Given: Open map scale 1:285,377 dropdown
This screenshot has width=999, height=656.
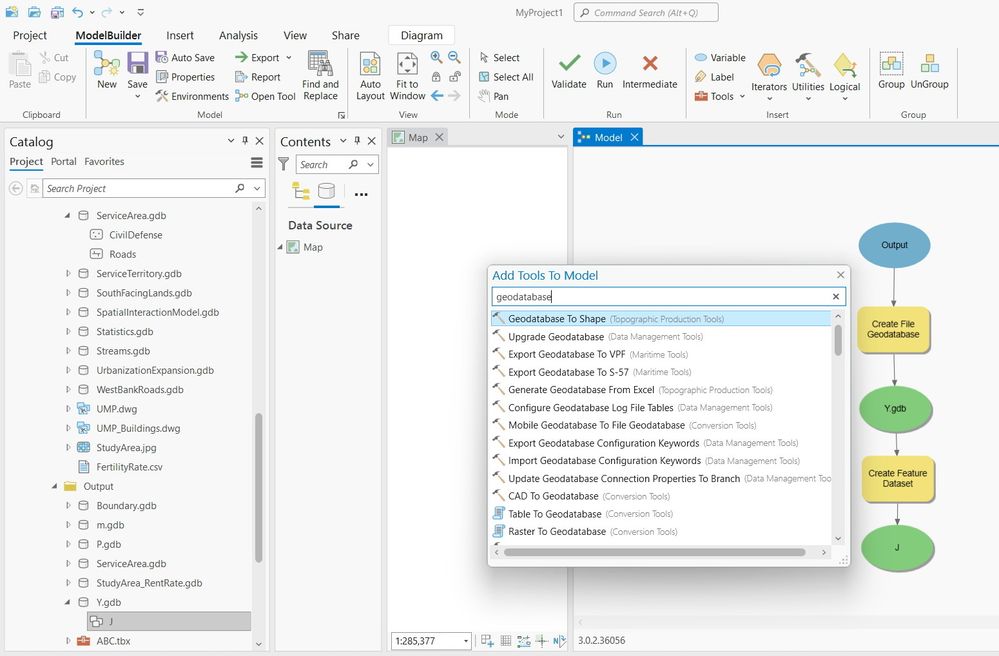Looking at the screenshot, I should click(466, 641).
